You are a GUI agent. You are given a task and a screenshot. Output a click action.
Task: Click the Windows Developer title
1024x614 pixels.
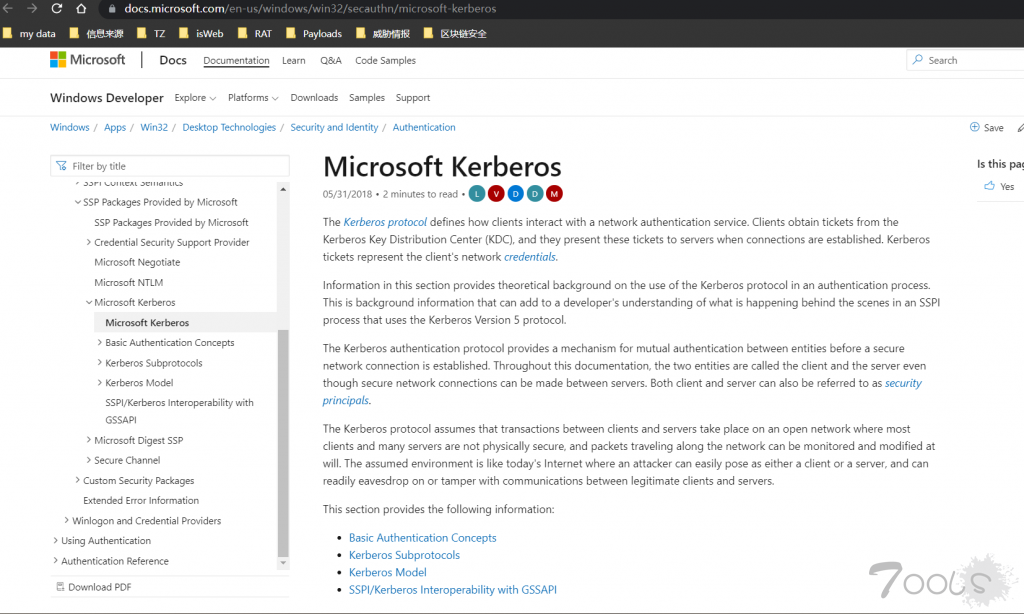107,98
